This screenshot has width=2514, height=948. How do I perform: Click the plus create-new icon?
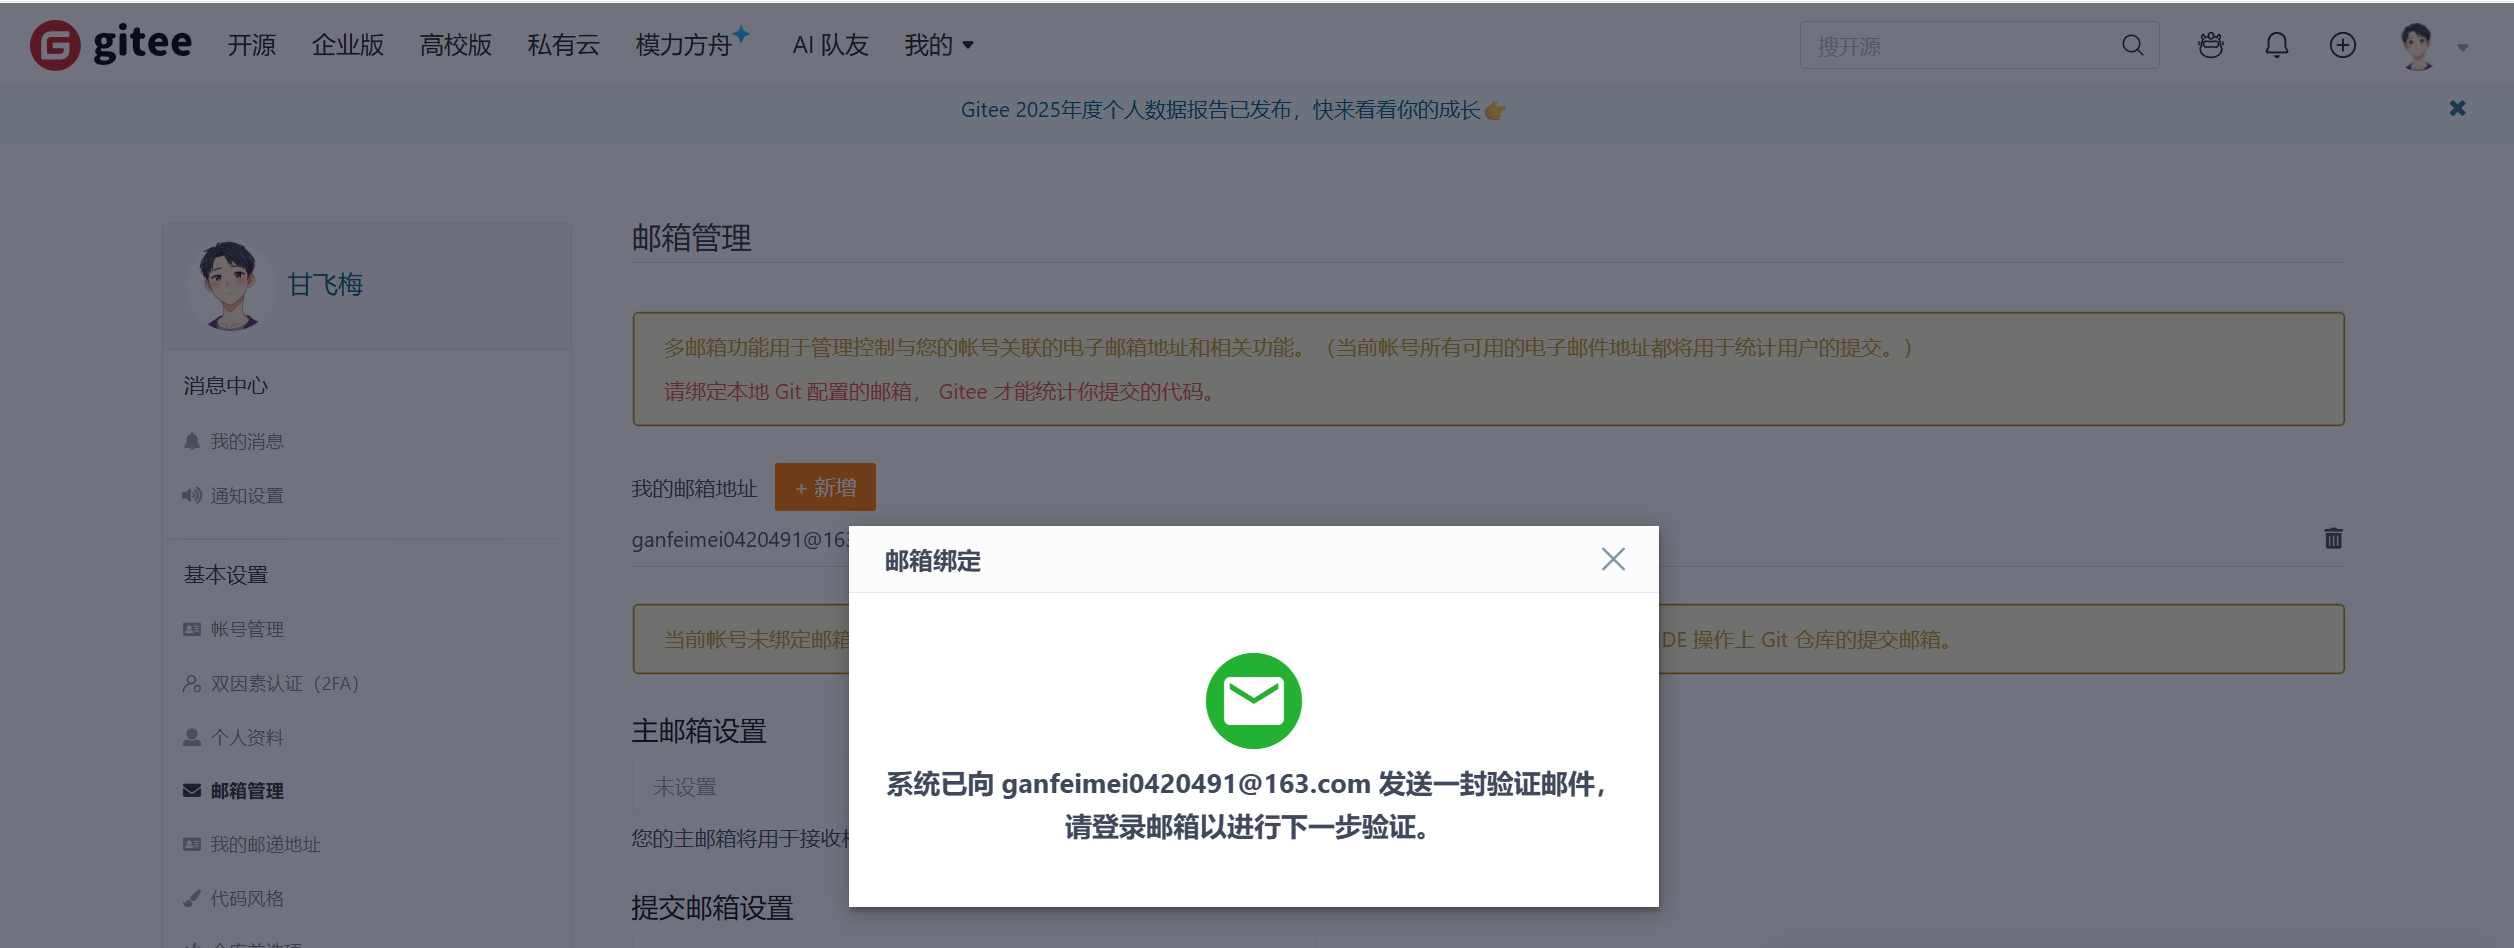(x=2343, y=45)
